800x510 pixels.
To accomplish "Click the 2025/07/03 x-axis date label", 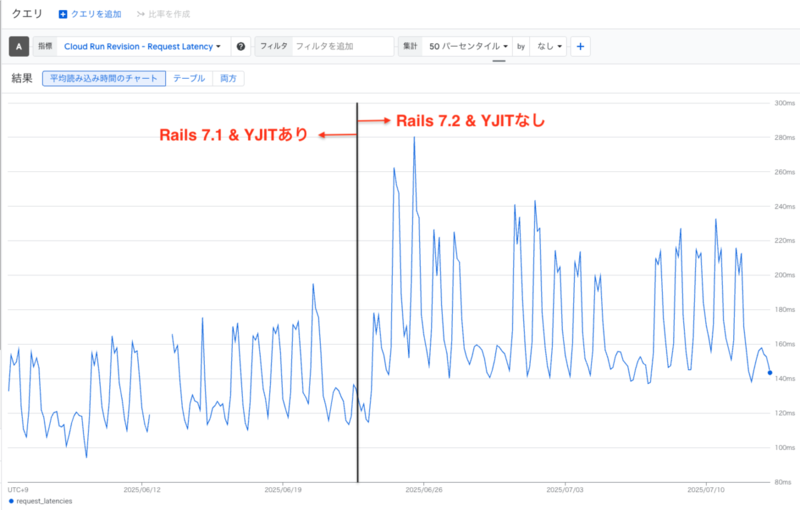I will [565, 490].
